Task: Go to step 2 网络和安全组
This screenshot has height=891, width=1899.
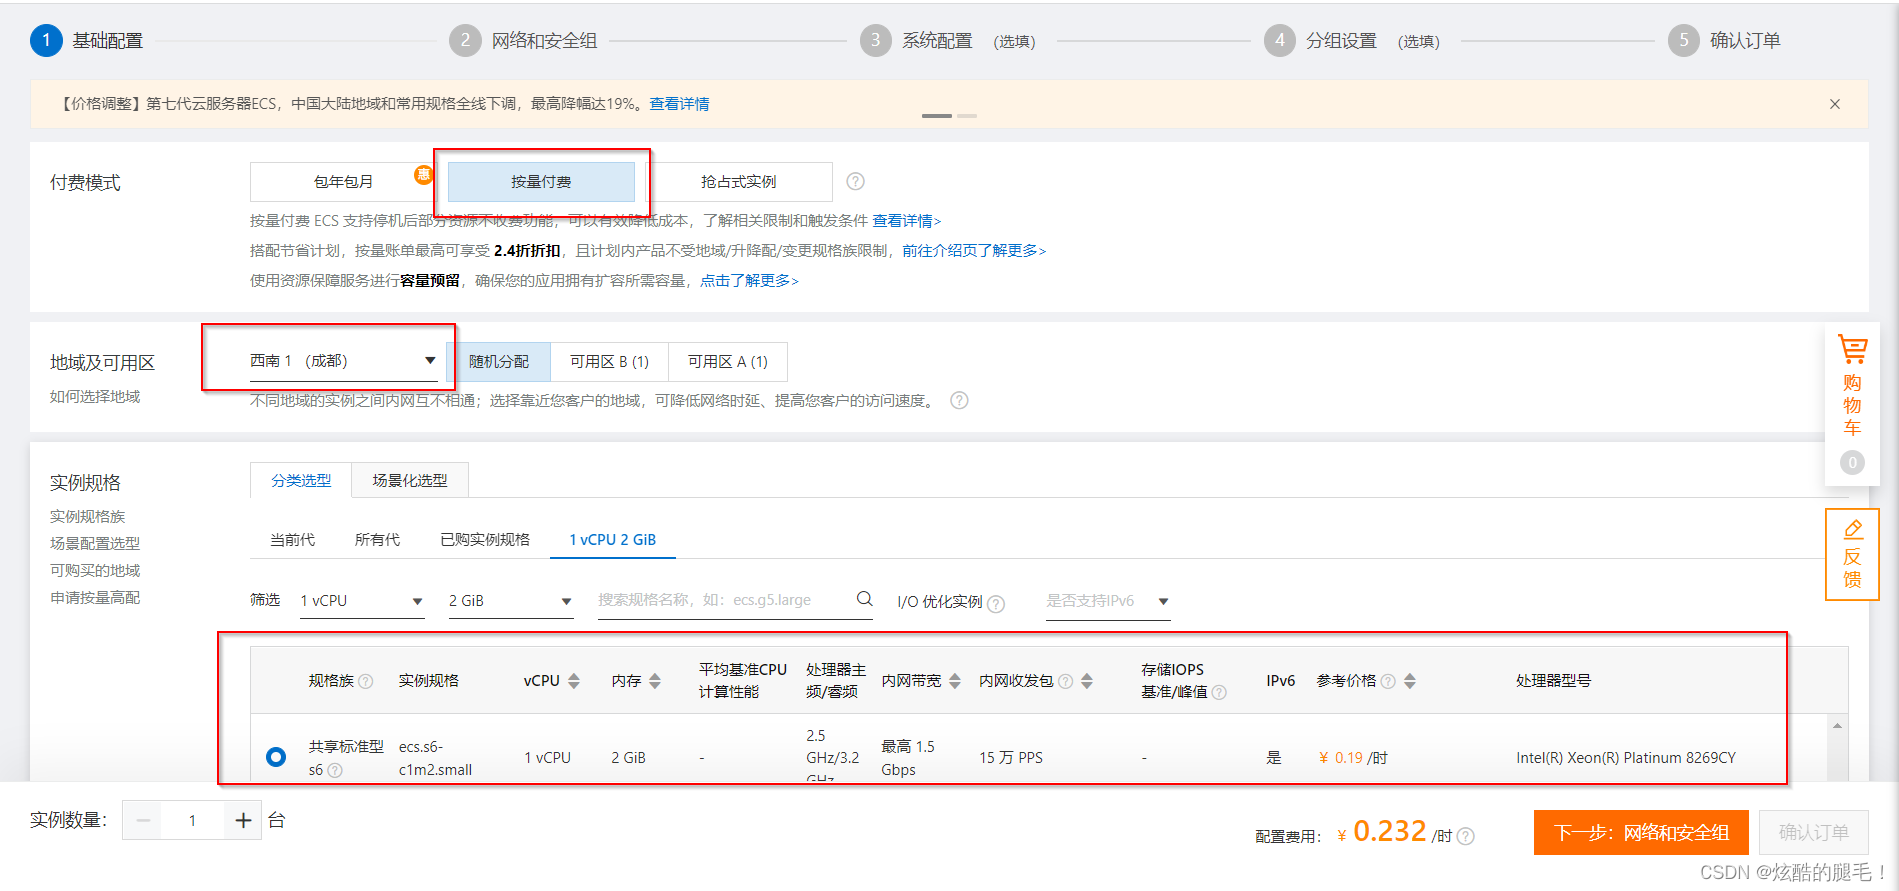Action: [x=524, y=41]
